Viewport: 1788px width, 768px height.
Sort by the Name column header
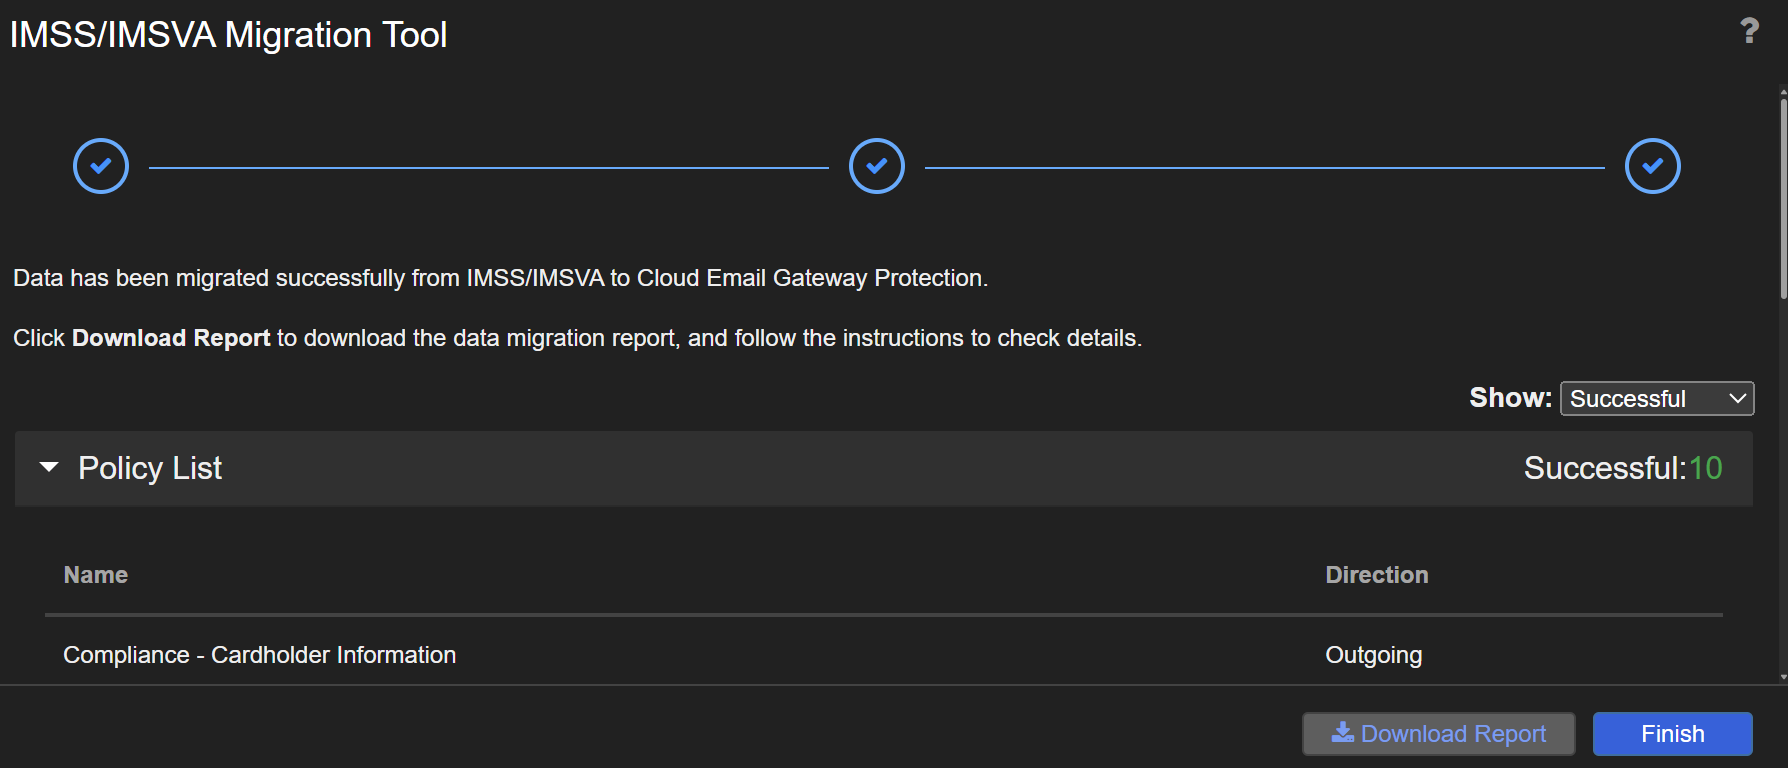click(96, 575)
